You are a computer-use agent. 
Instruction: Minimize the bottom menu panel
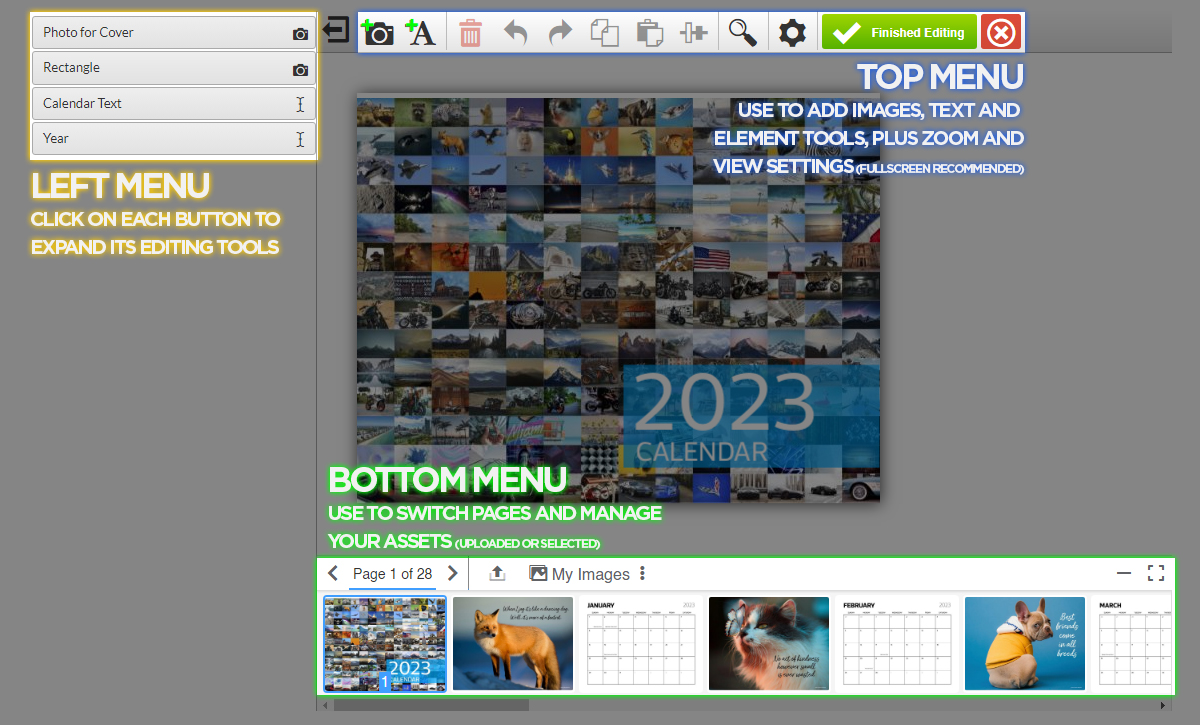[1124, 573]
